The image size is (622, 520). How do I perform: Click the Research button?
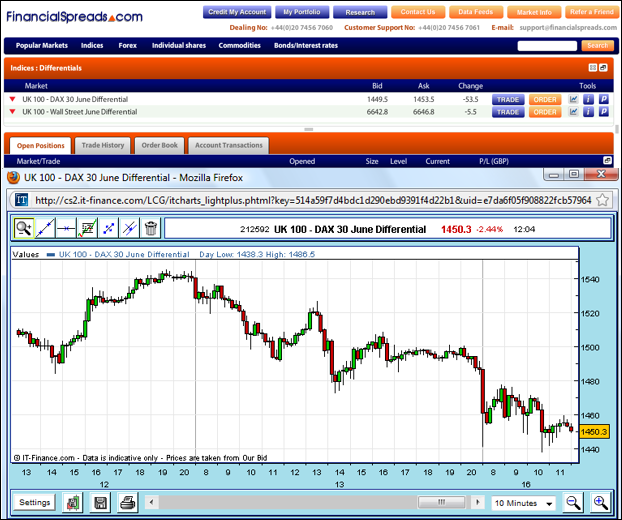tap(360, 12)
